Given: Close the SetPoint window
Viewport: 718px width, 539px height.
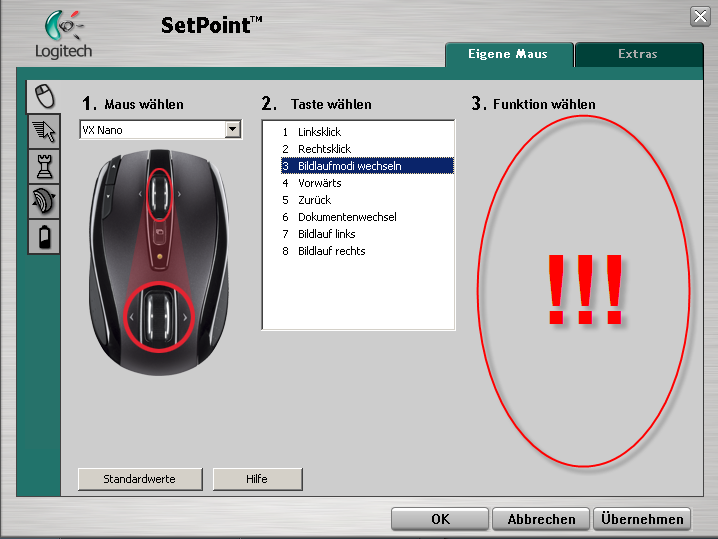Looking at the screenshot, I should (700, 16).
